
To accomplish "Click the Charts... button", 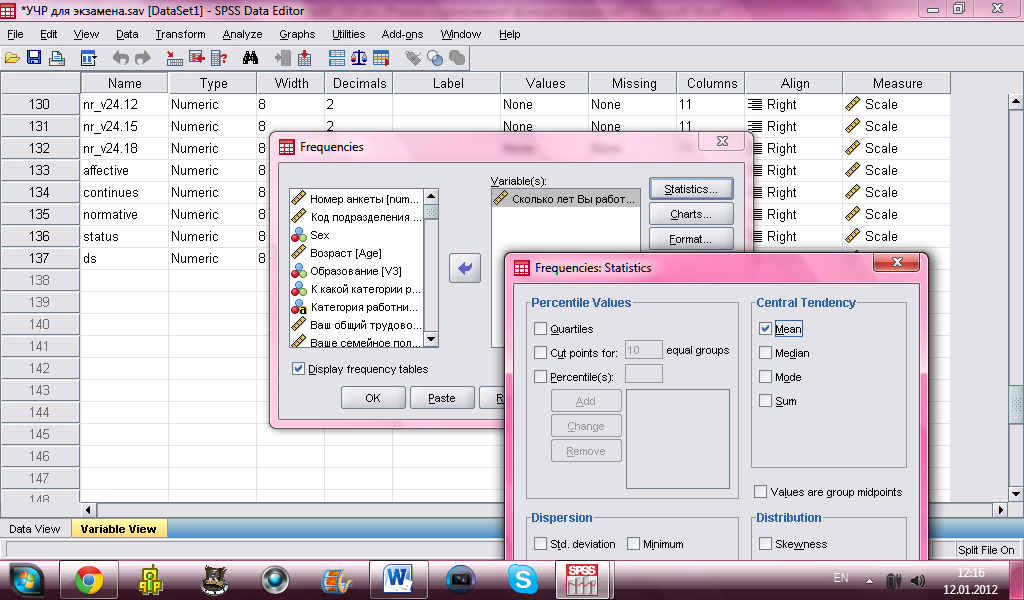I will 691,214.
